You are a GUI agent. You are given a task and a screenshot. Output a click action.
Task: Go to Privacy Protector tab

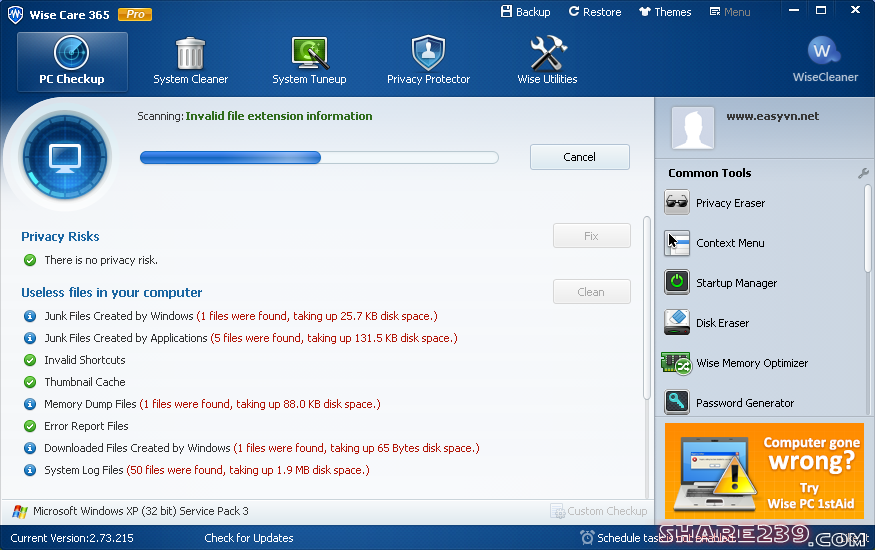pyautogui.click(x=428, y=61)
